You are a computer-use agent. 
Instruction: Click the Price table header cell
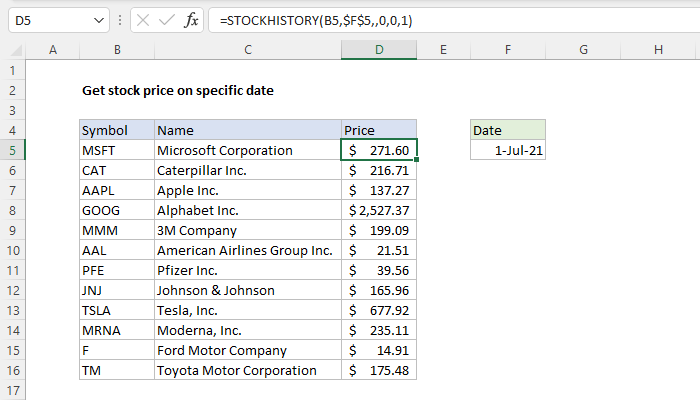(x=379, y=130)
